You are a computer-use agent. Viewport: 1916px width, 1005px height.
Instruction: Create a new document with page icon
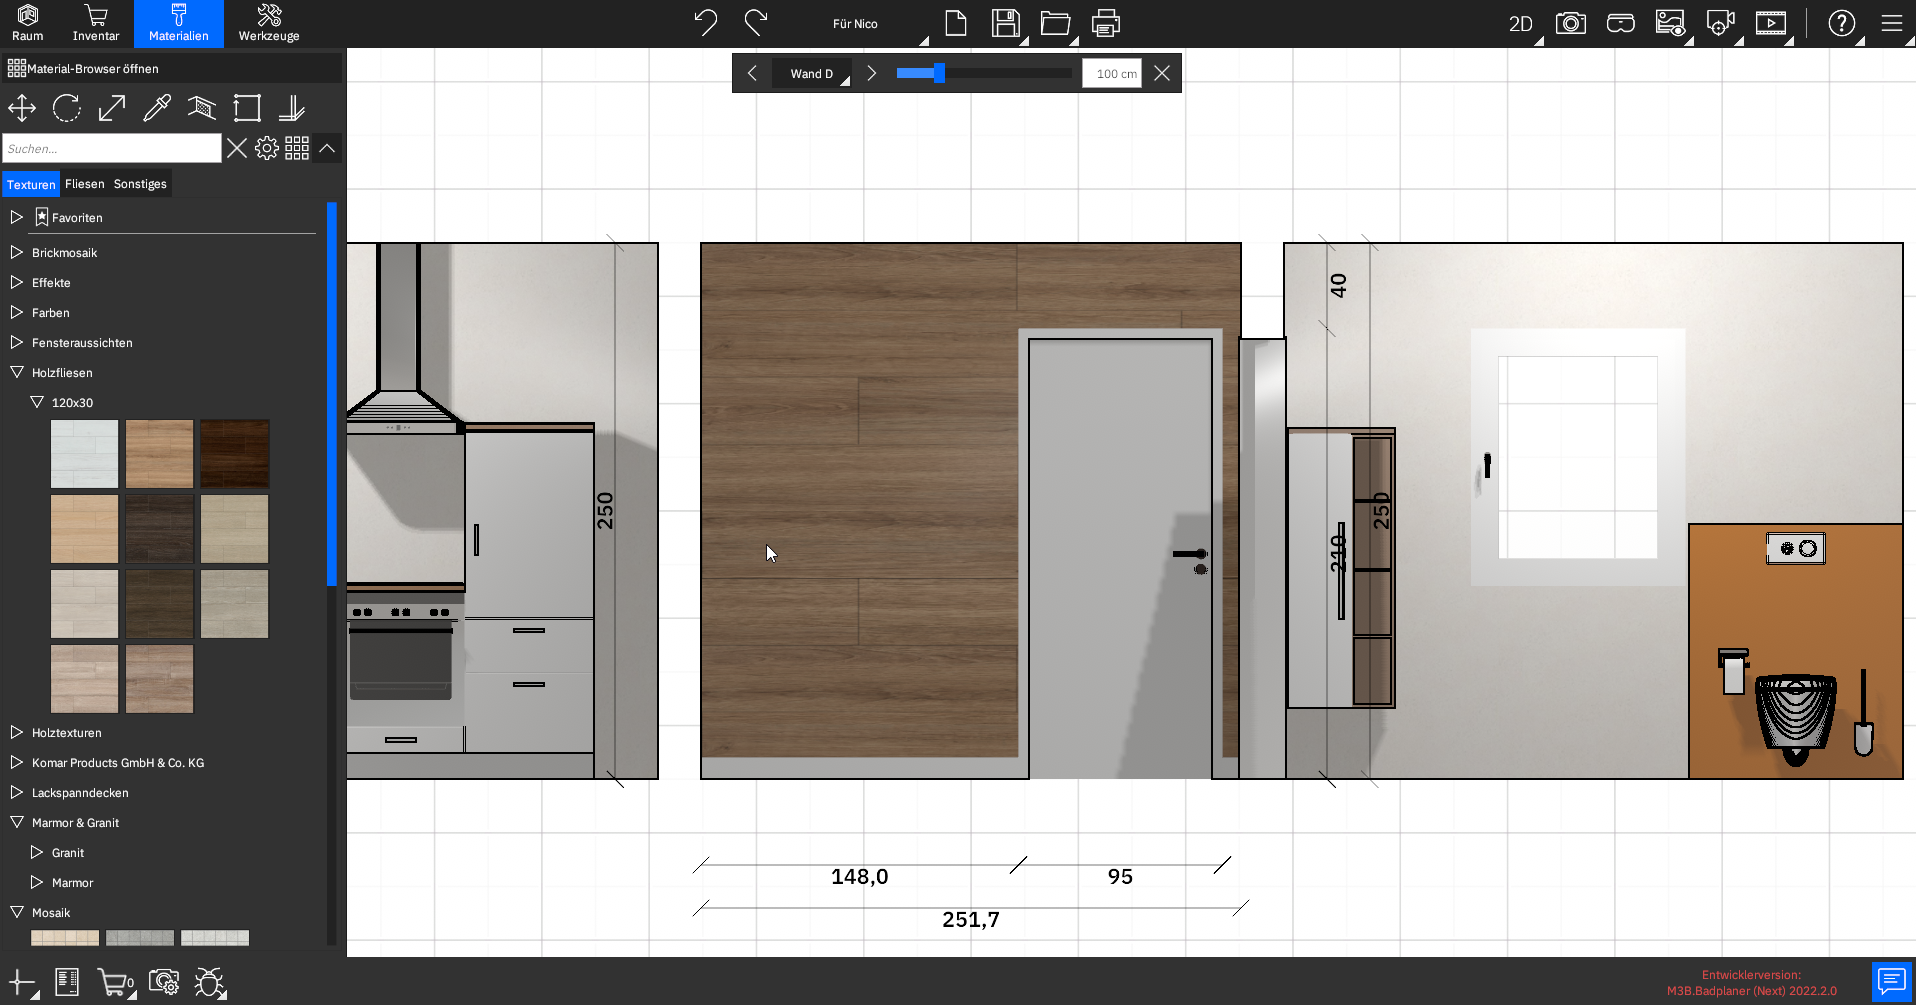[x=956, y=23]
